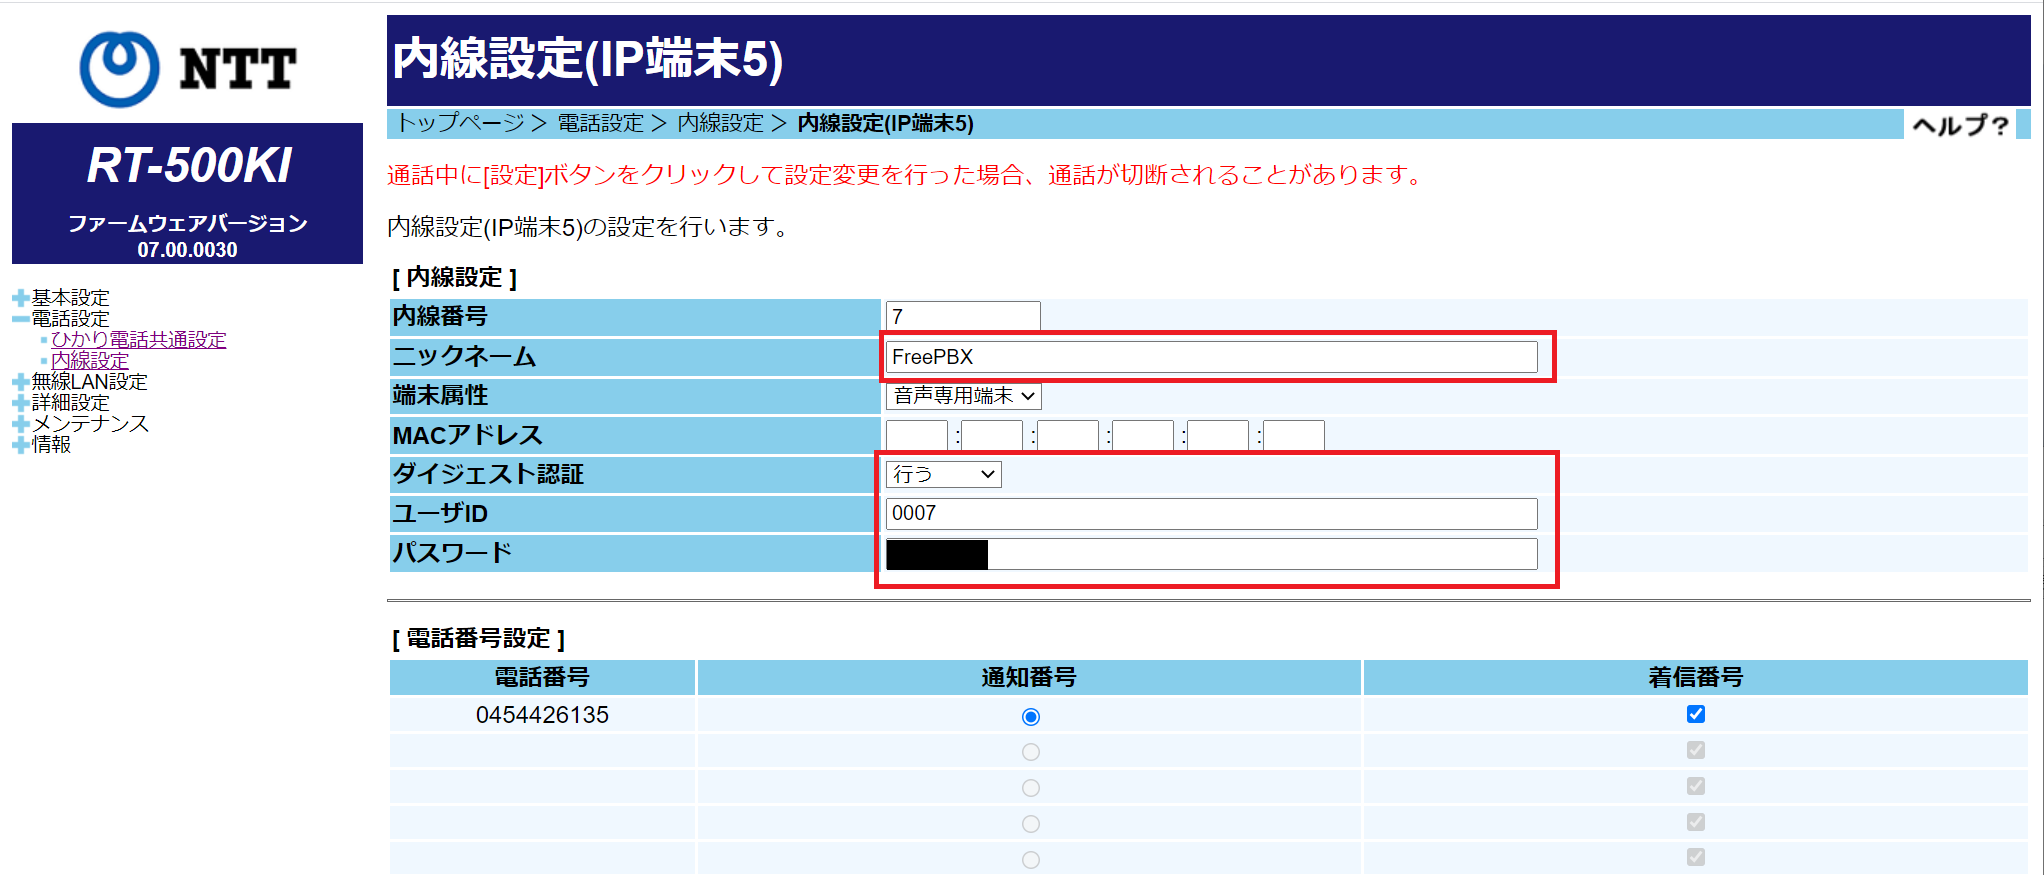
Task: Toggle 着信番号 checkbox for 0454426135
Action: tap(1695, 714)
